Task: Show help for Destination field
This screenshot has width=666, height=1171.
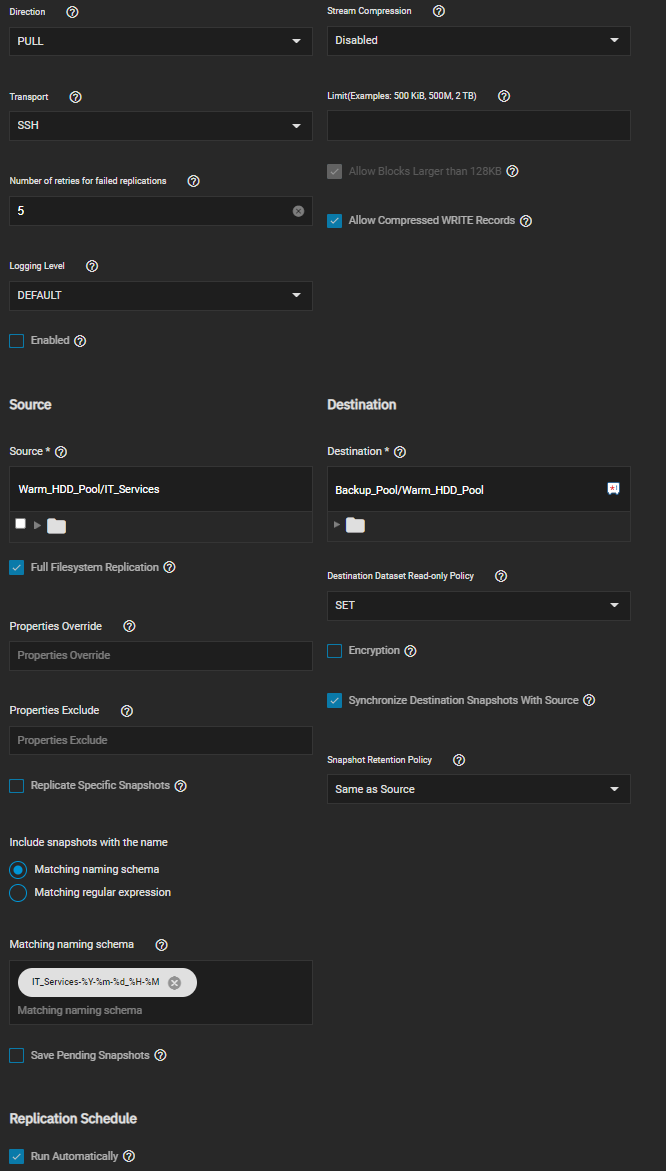Action: 399,452
